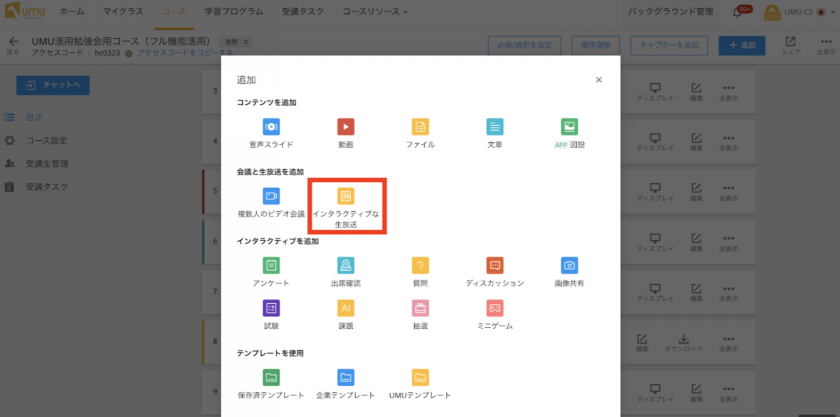840x417 pixels.
Task: Open バックグラウンド管理
Action: point(671,11)
